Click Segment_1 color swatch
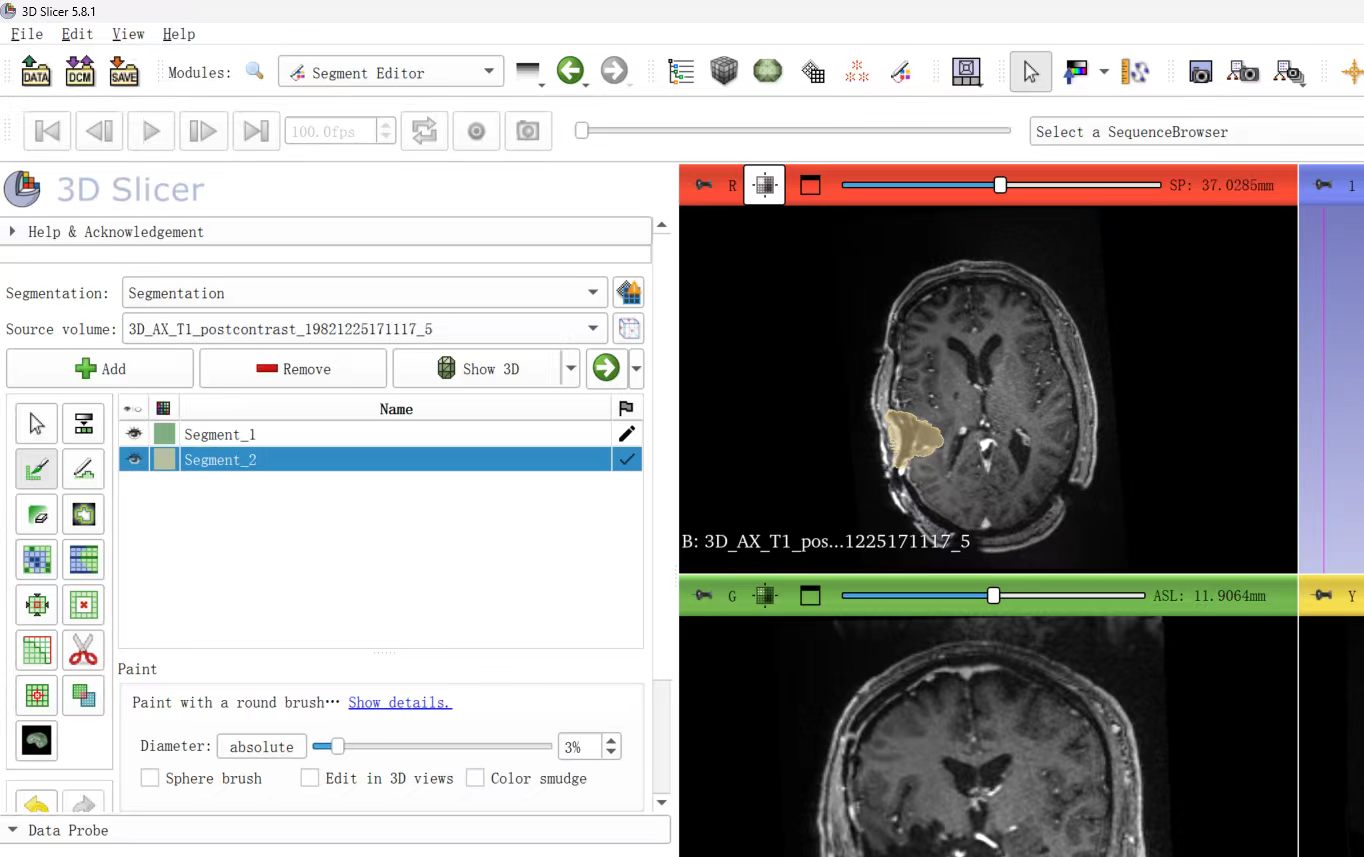 164,434
